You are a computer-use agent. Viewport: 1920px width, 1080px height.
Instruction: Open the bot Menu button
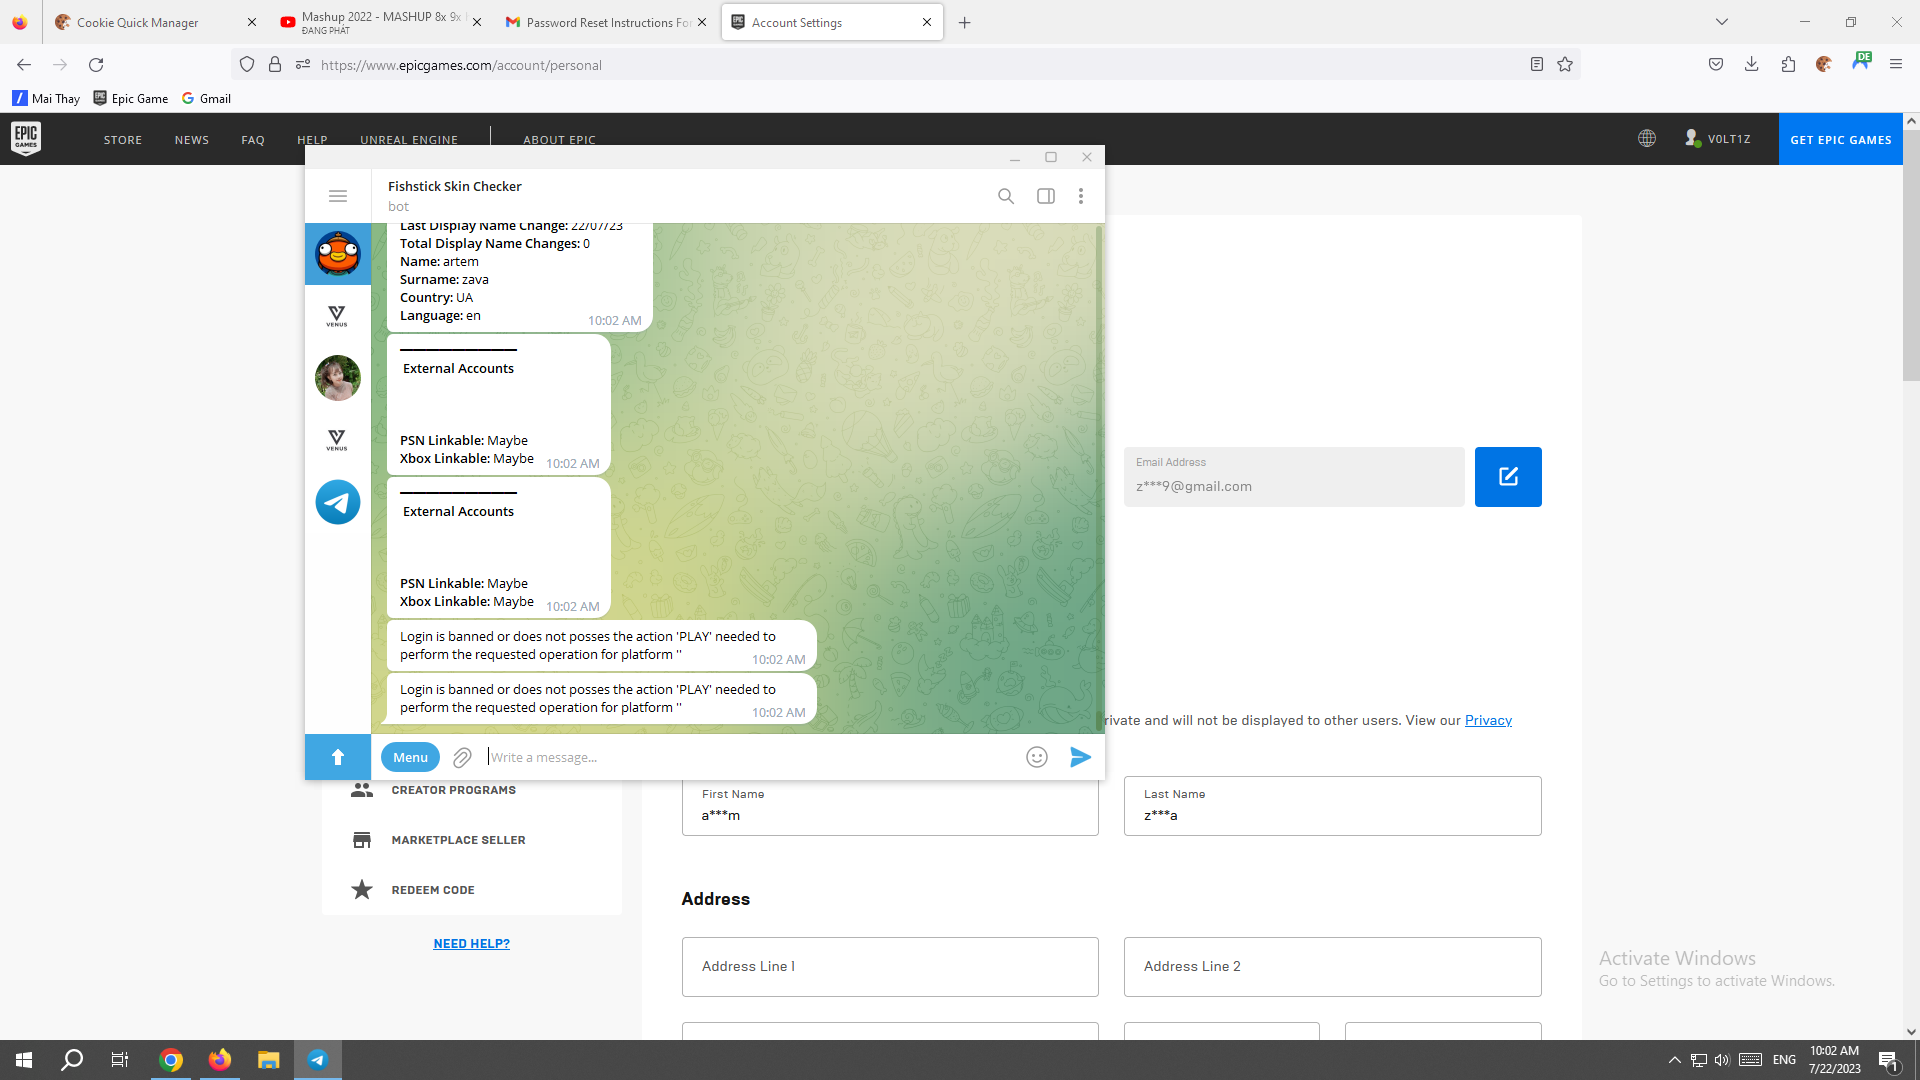pos(410,757)
